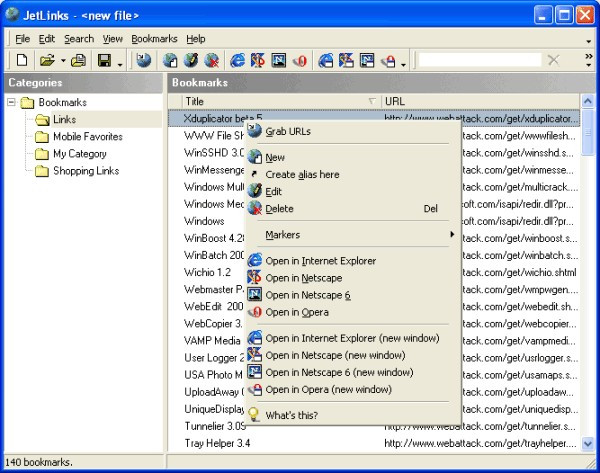
Task: Click the Delete bookmark toolbar icon
Action: 212,60
